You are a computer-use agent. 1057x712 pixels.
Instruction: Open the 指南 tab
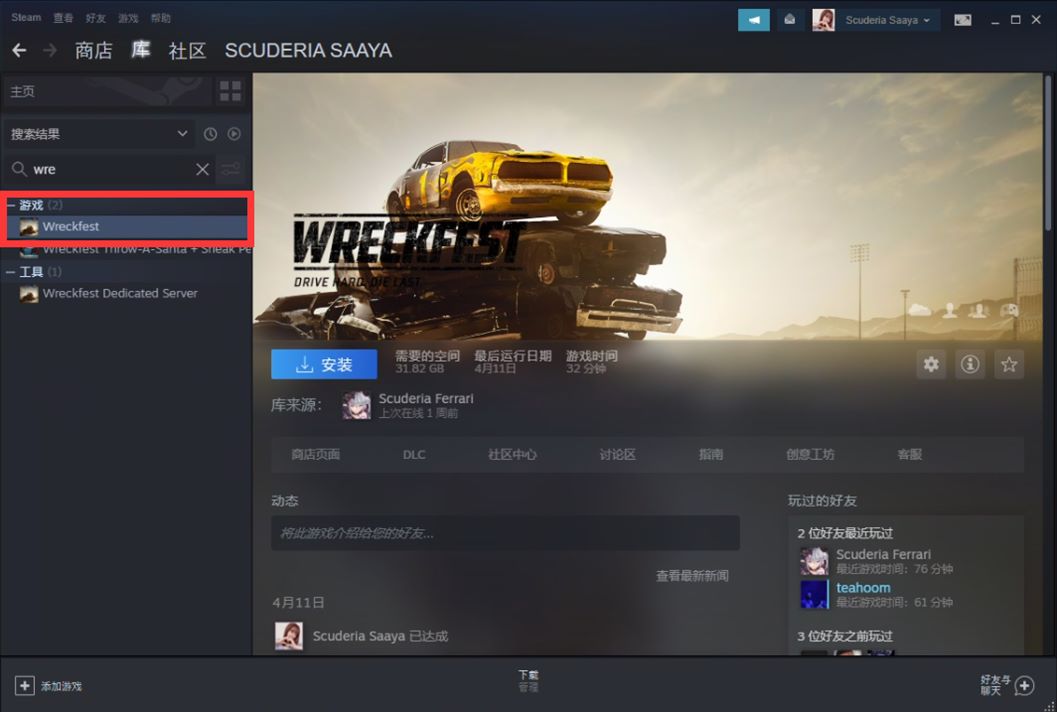click(711, 454)
